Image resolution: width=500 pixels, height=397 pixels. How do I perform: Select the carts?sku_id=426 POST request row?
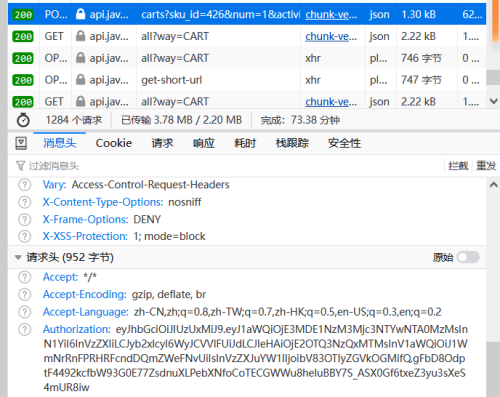click(x=247, y=14)
